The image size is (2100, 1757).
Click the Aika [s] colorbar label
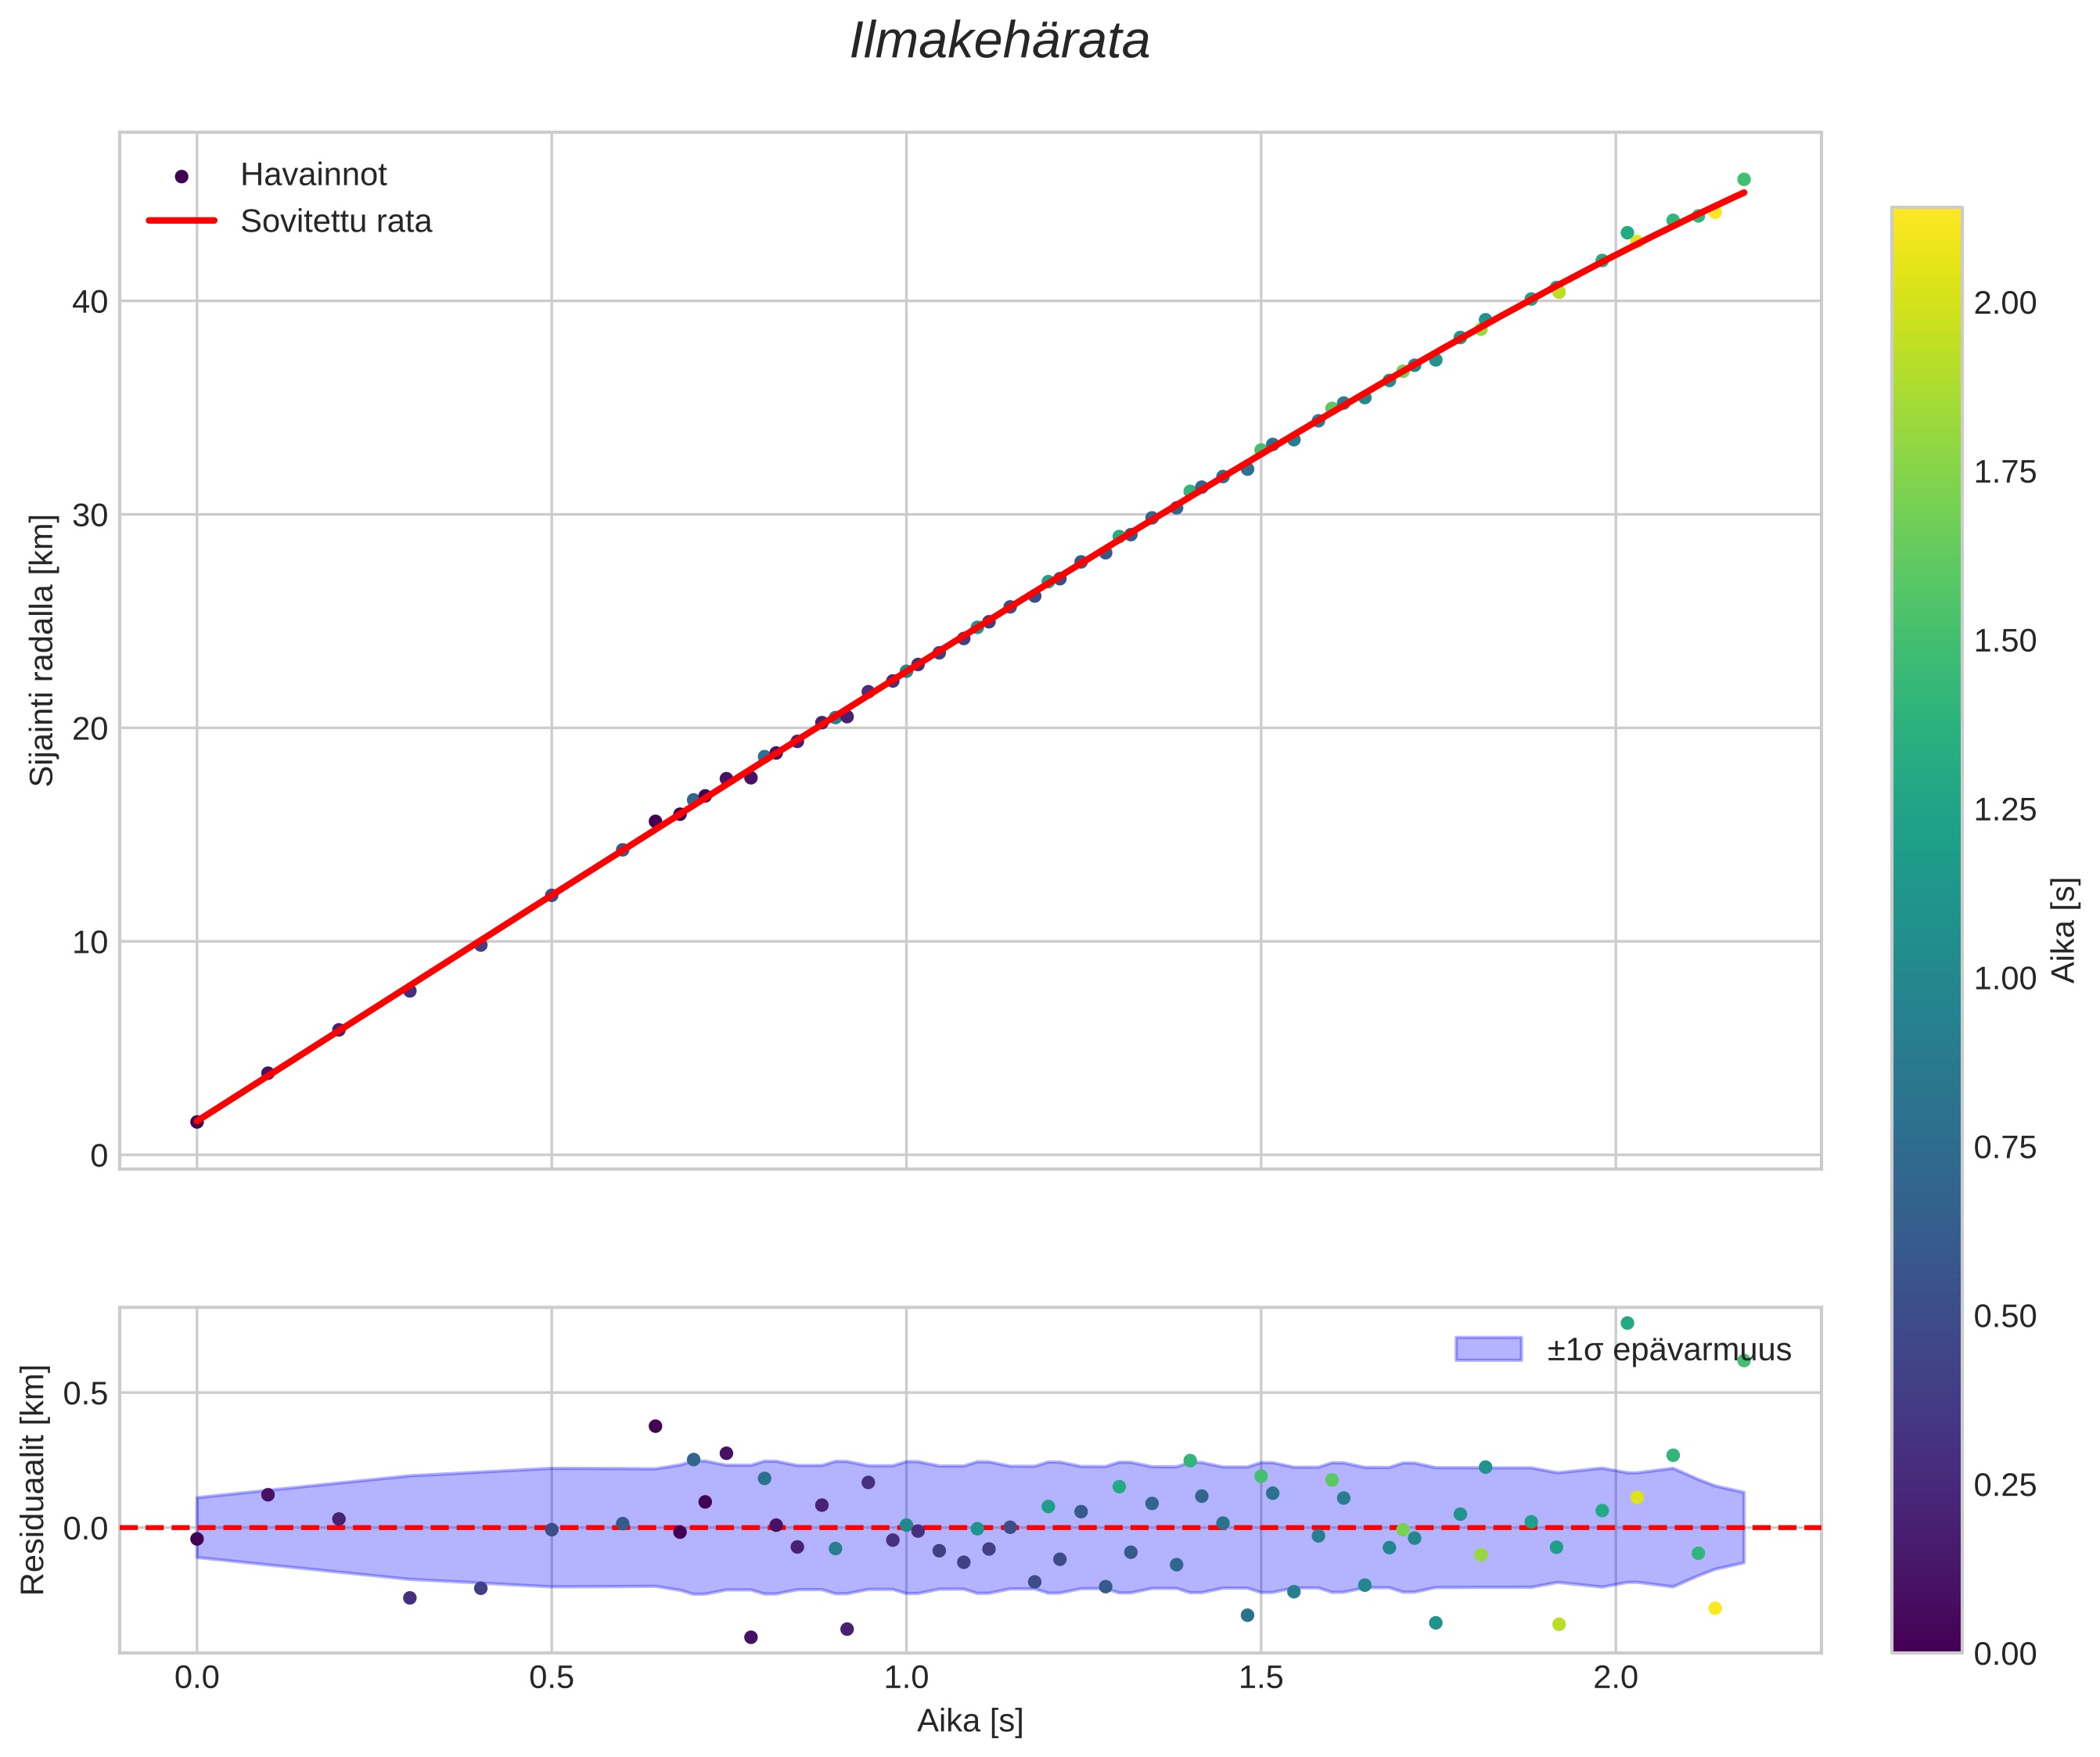(2064, 930)
